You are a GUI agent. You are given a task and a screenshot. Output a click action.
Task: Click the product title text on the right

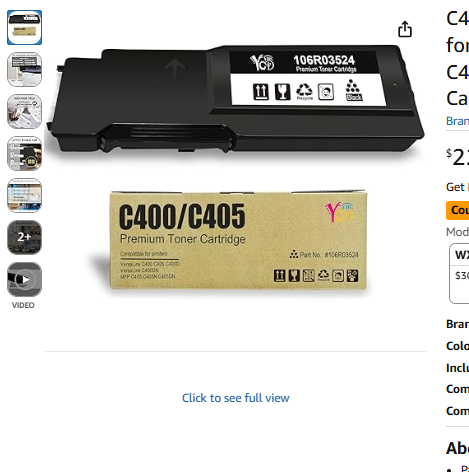(x=457, y=58)
